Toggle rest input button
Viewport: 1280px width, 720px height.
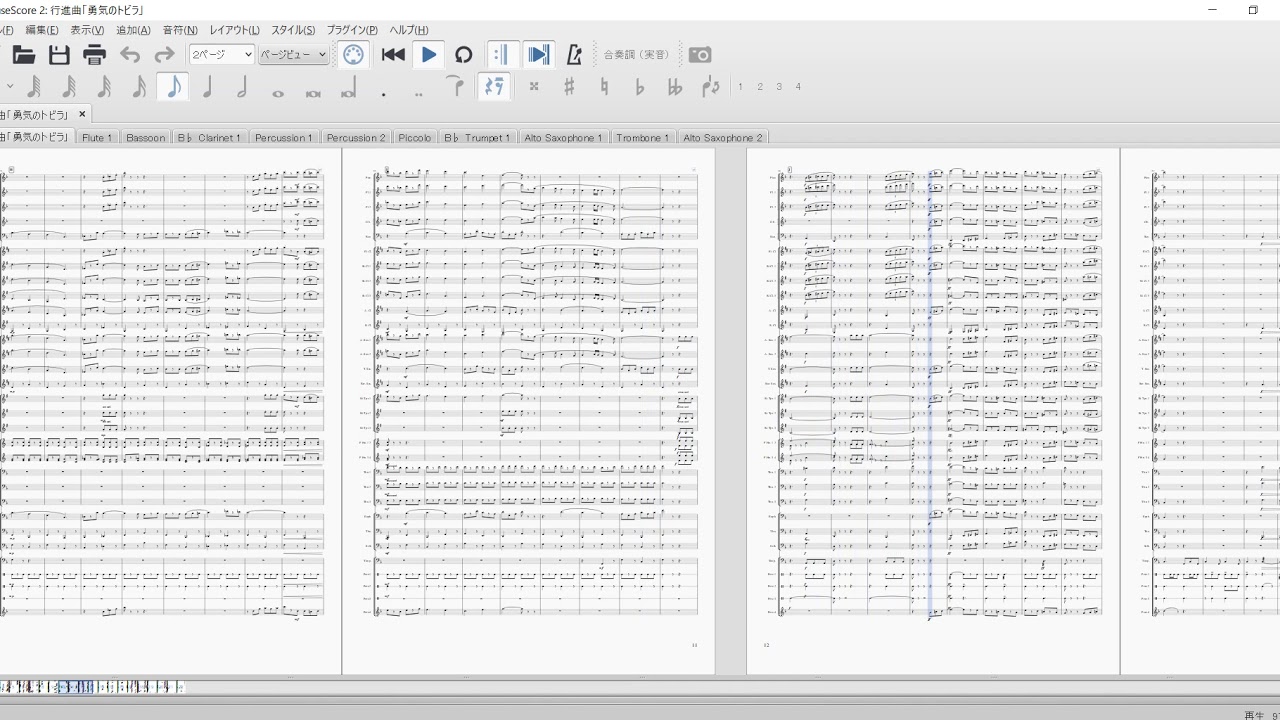tap(494, 87)
